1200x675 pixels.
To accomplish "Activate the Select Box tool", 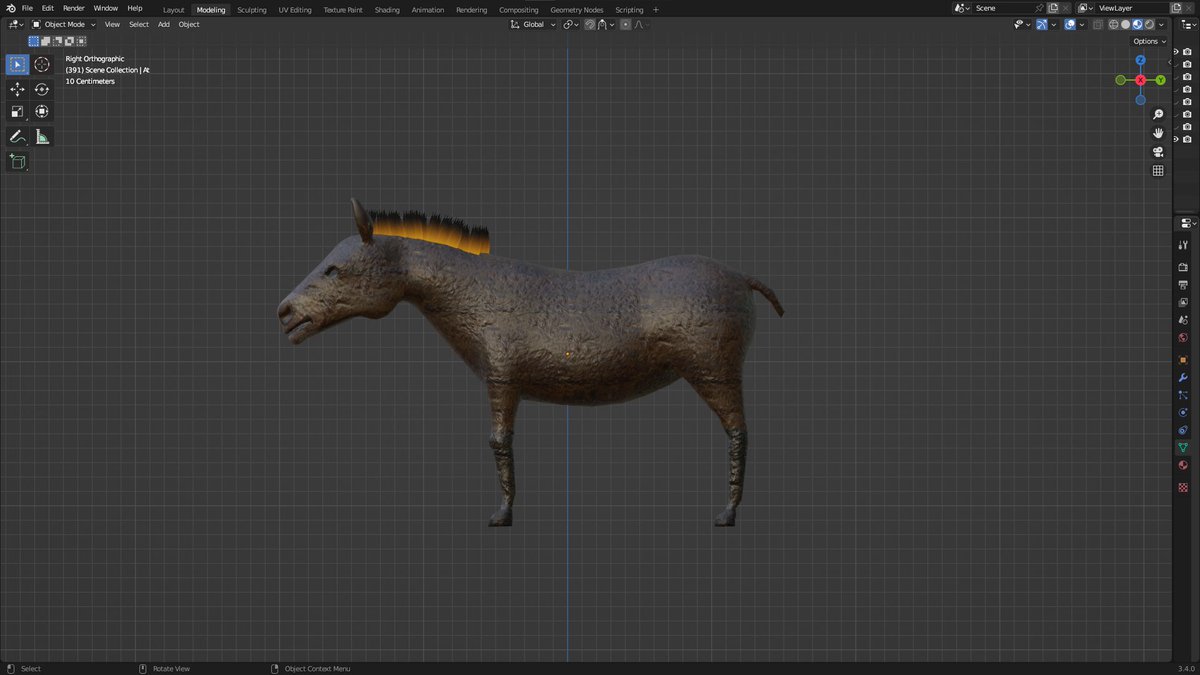I will (18, 65).
